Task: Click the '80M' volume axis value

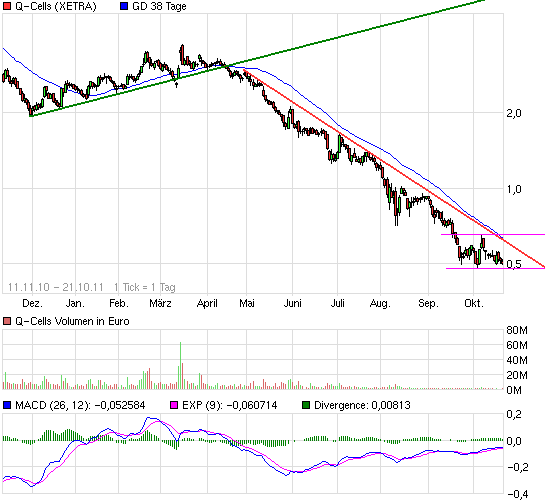Action: tap(517, 330)
